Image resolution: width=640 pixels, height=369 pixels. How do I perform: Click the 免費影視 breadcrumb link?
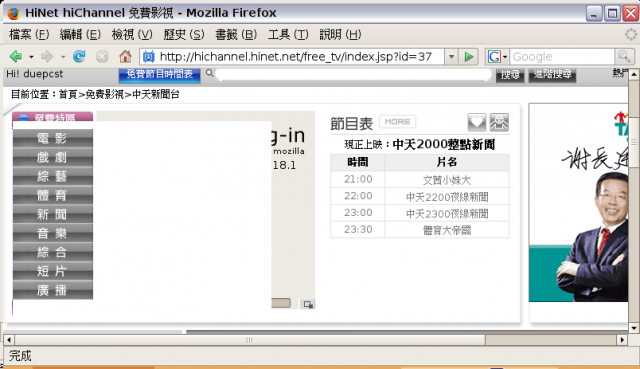click(104, 95)
